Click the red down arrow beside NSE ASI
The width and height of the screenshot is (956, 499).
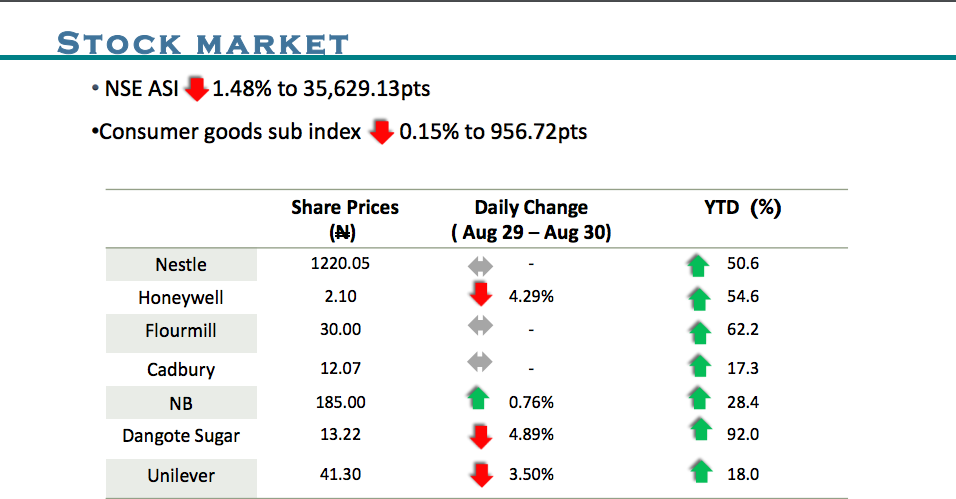coord(196,89)
